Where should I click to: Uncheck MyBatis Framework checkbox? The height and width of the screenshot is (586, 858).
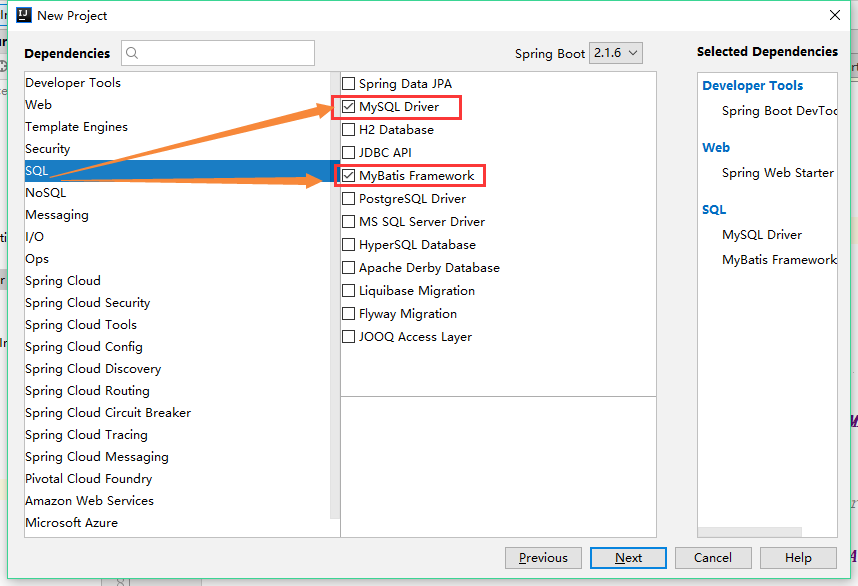click(348, 176)
